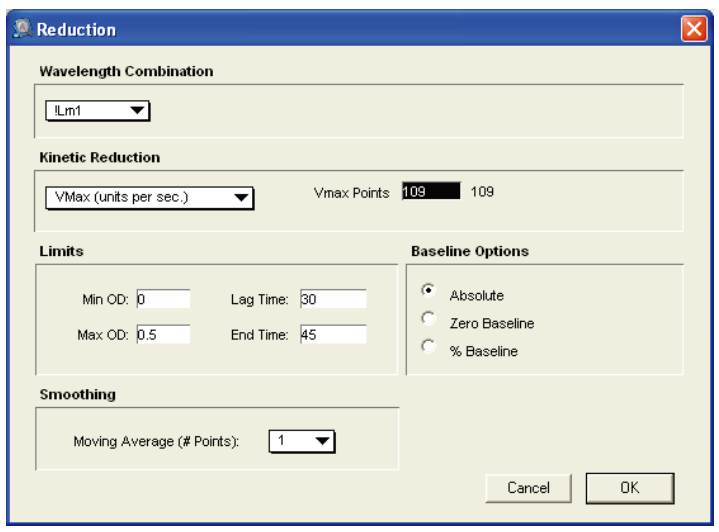Click the Lag Time label

click(260, 300)
